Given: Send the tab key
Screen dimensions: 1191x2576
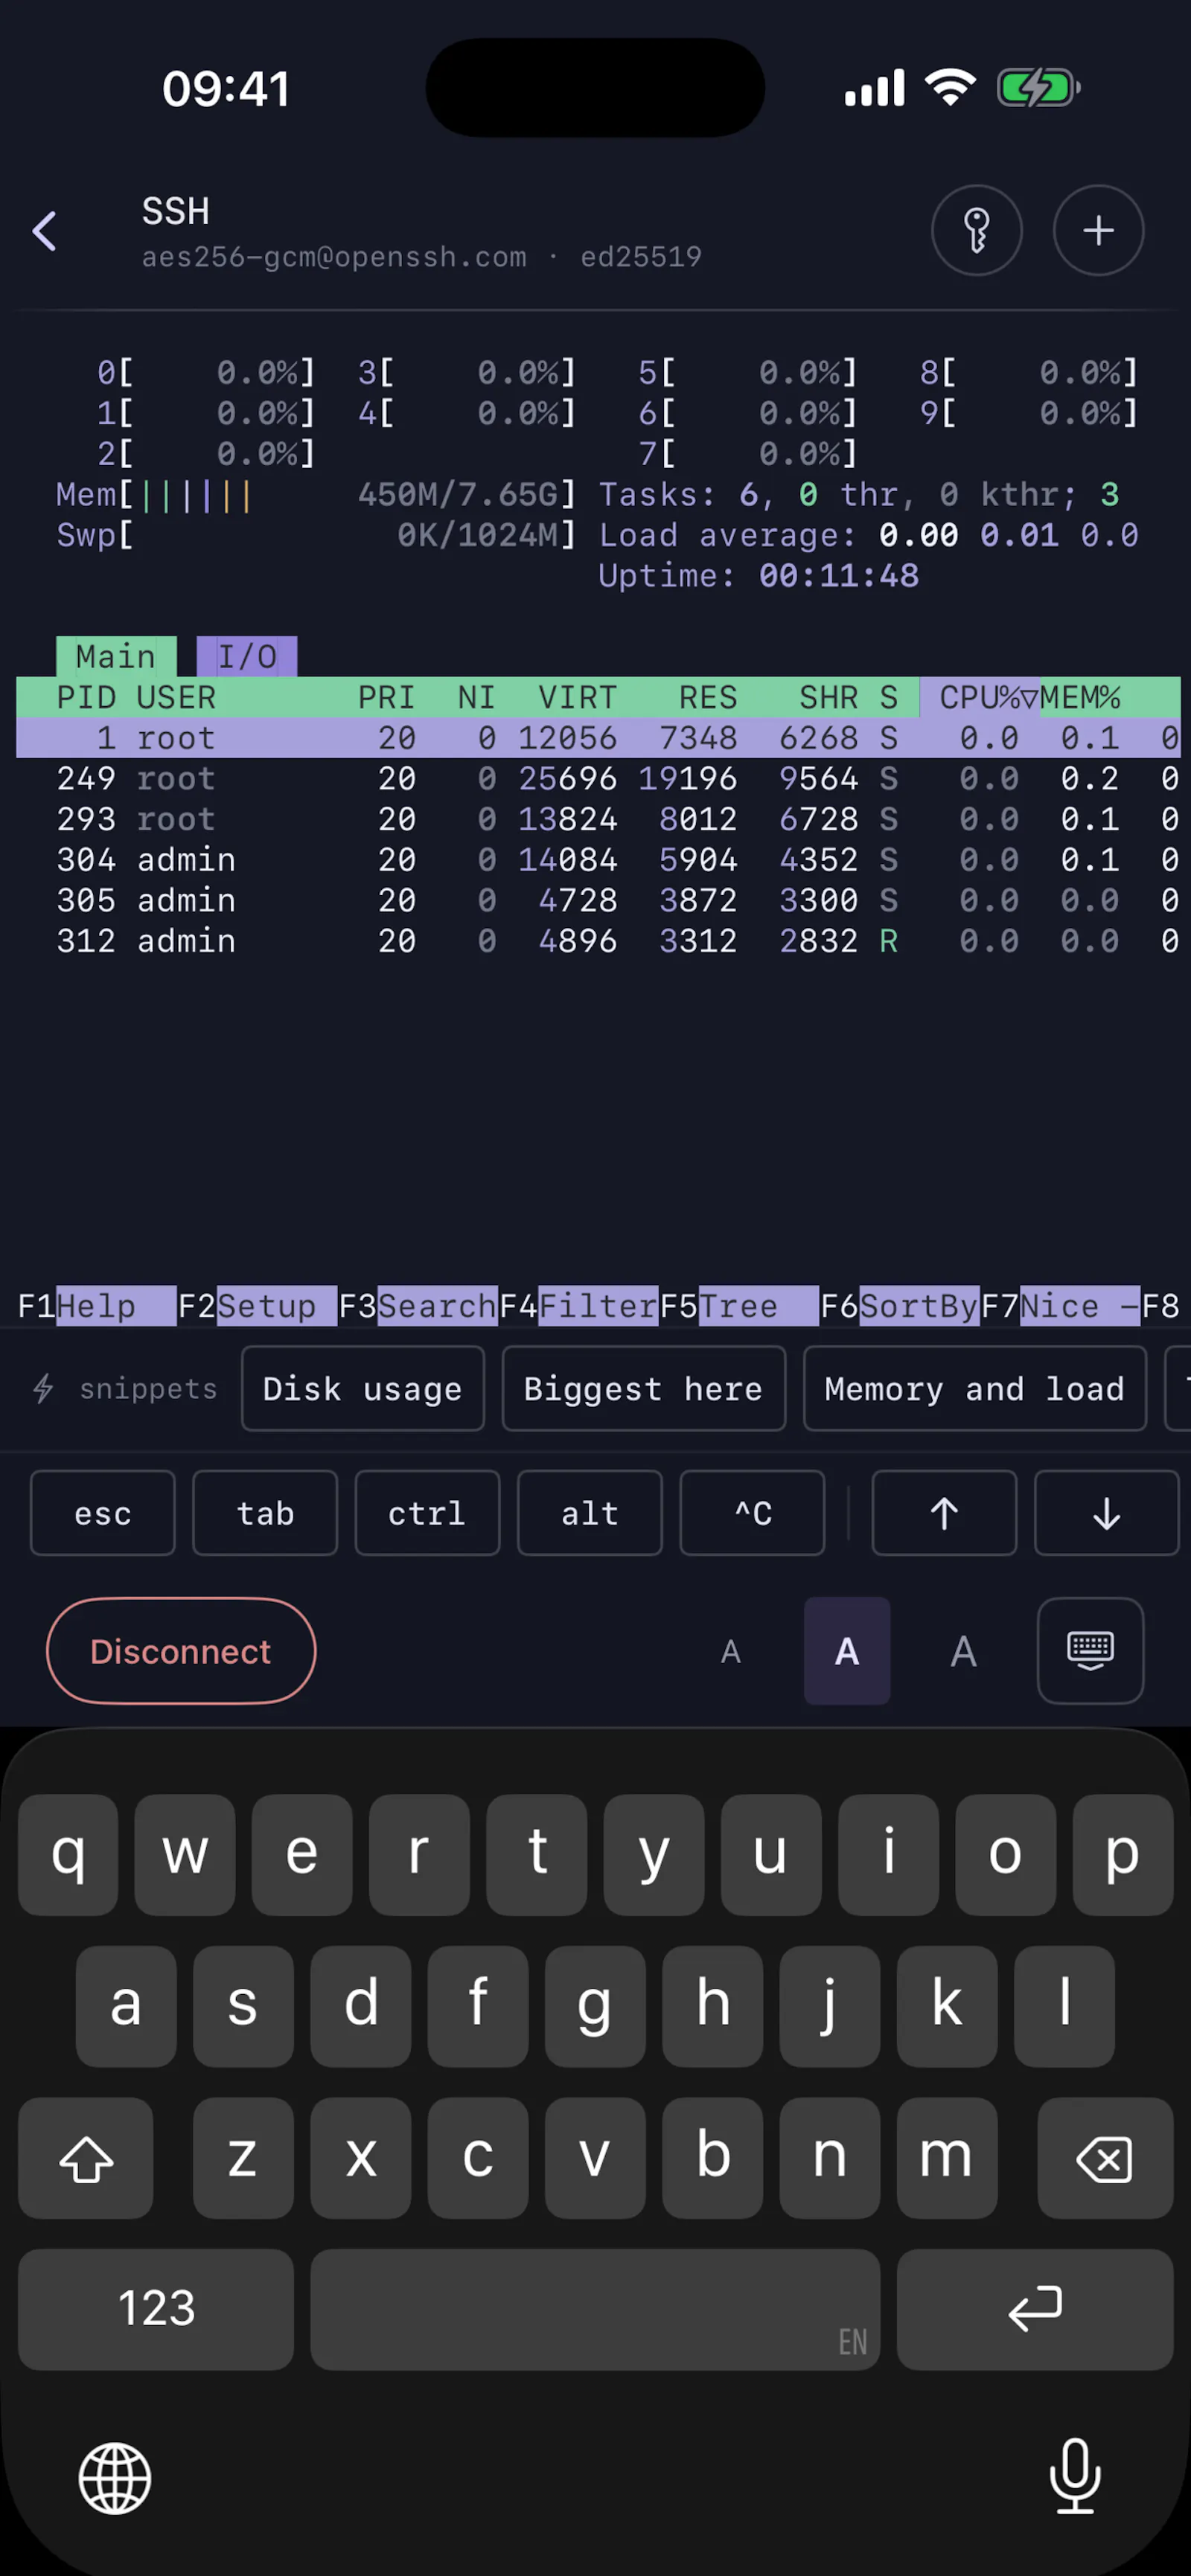Looking at the screenshot, I should (265, 1513).
